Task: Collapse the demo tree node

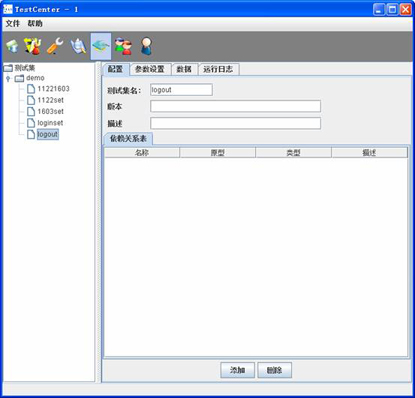Action: click(8, 78)
